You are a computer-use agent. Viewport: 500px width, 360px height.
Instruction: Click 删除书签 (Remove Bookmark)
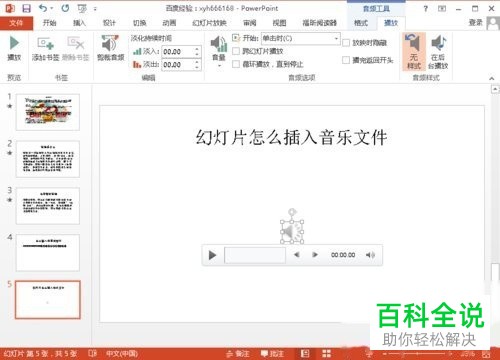(x=76, y=48)
